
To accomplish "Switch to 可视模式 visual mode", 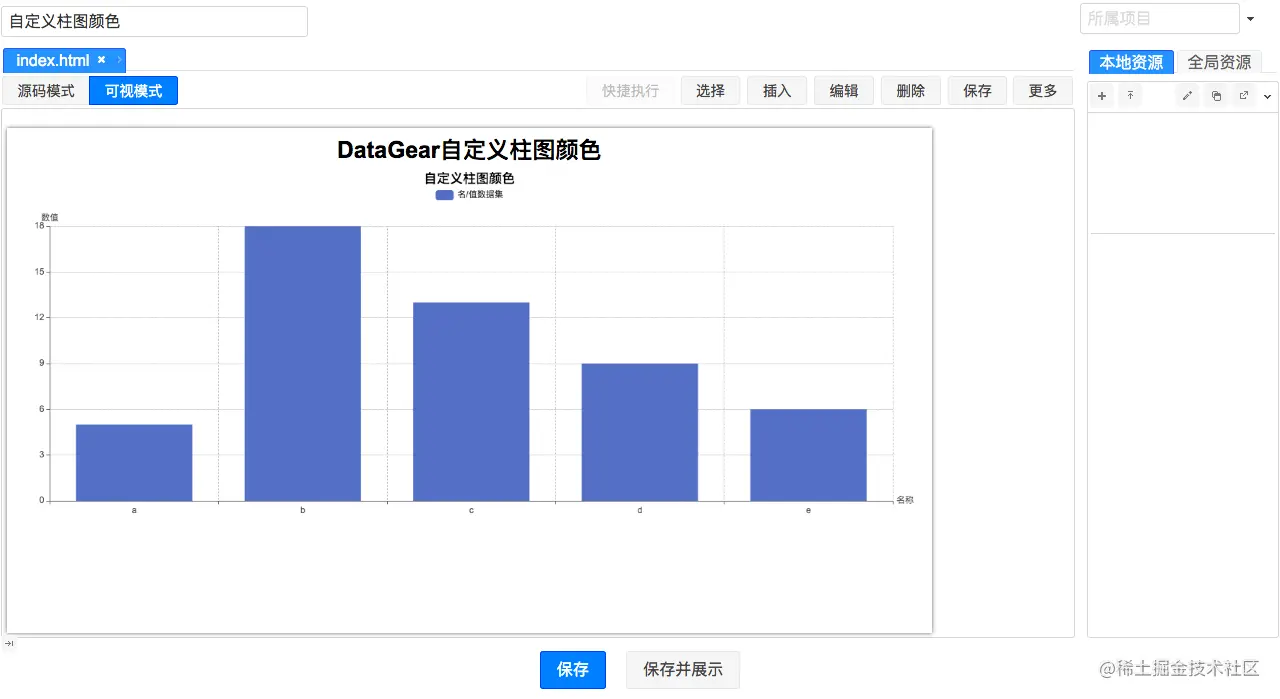I will 134,91.
